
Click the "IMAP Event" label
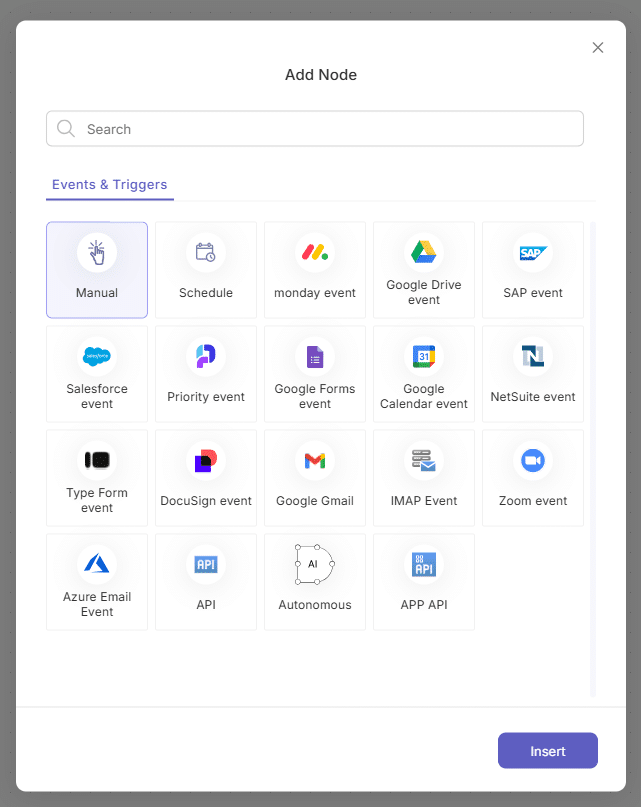pyautogui.click(x=424, y=501)
